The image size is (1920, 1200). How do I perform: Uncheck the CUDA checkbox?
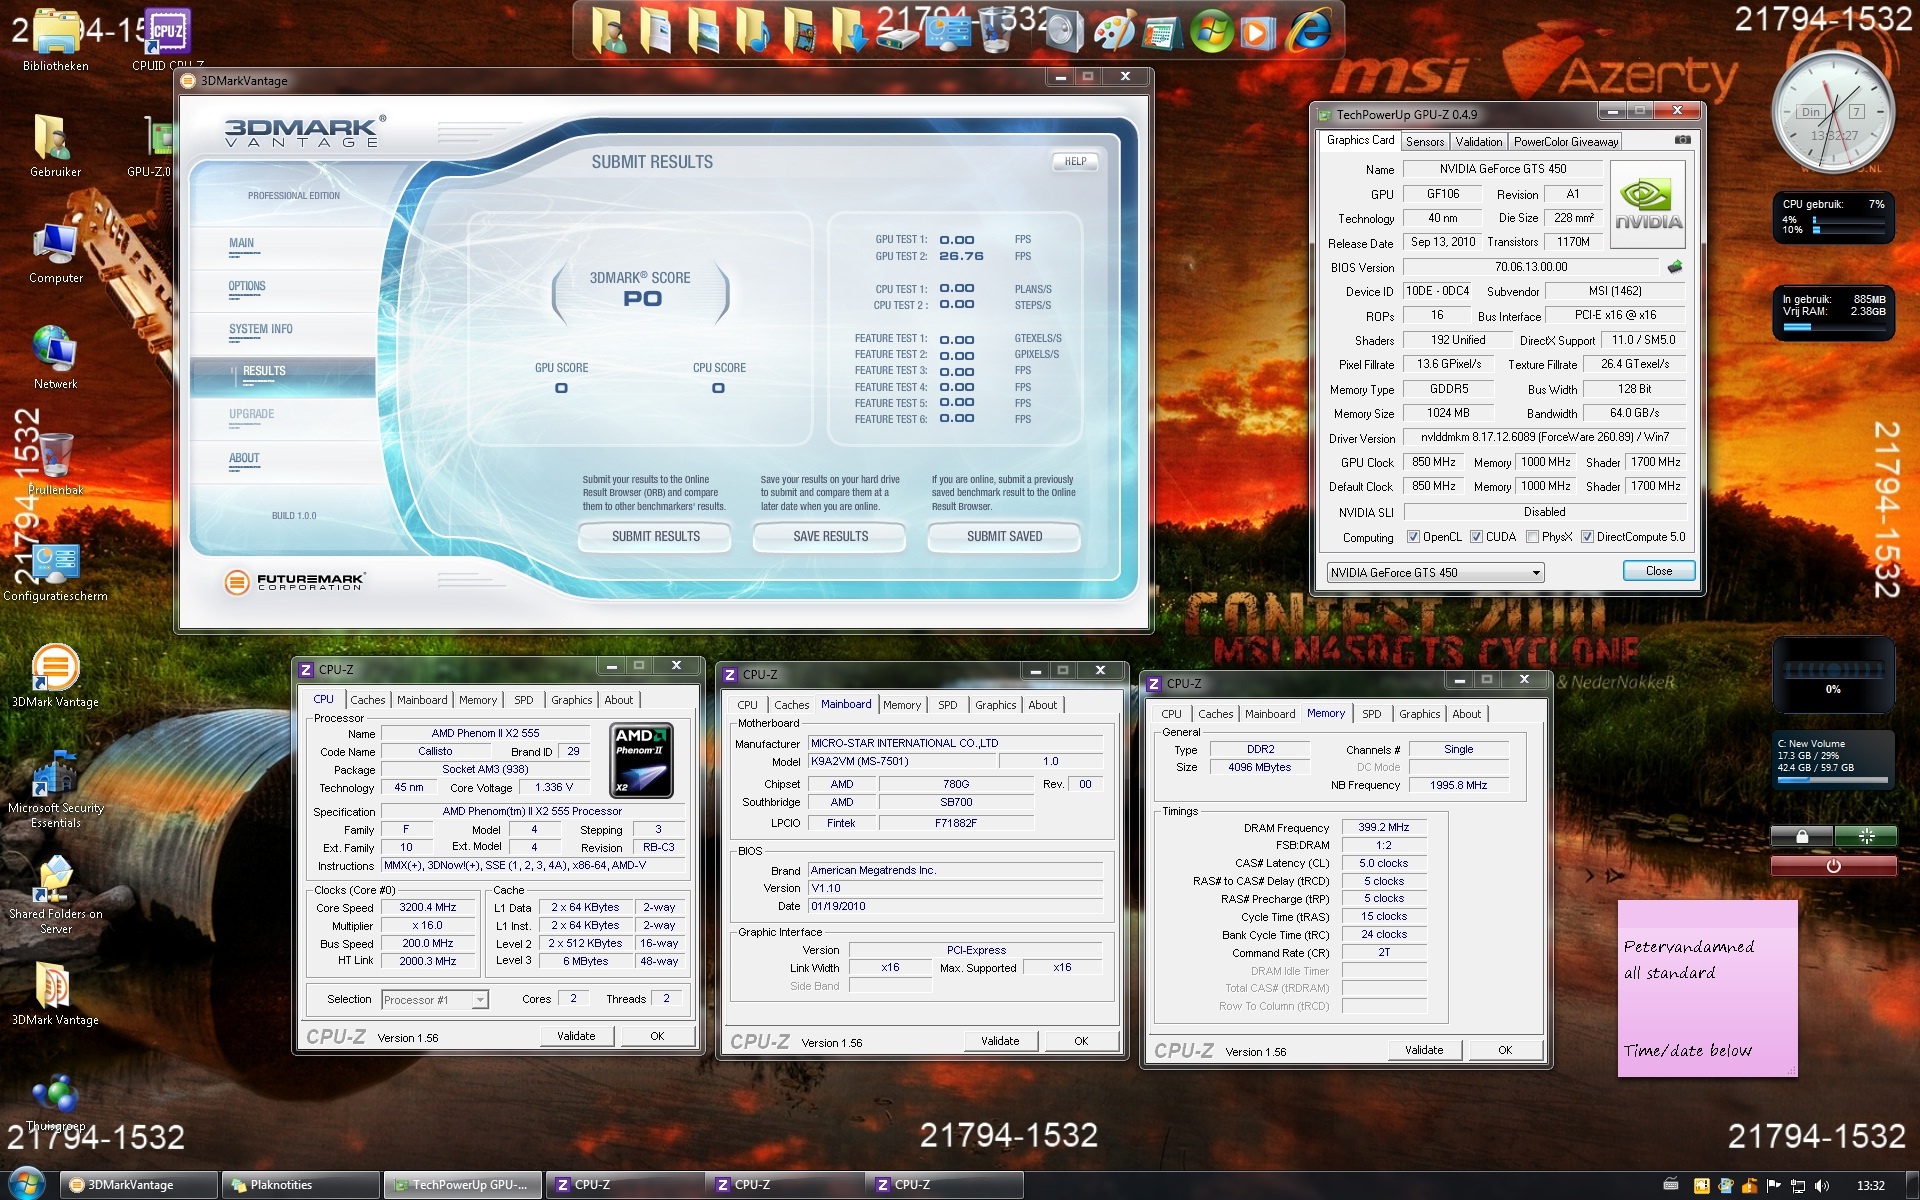(1476, 537)
